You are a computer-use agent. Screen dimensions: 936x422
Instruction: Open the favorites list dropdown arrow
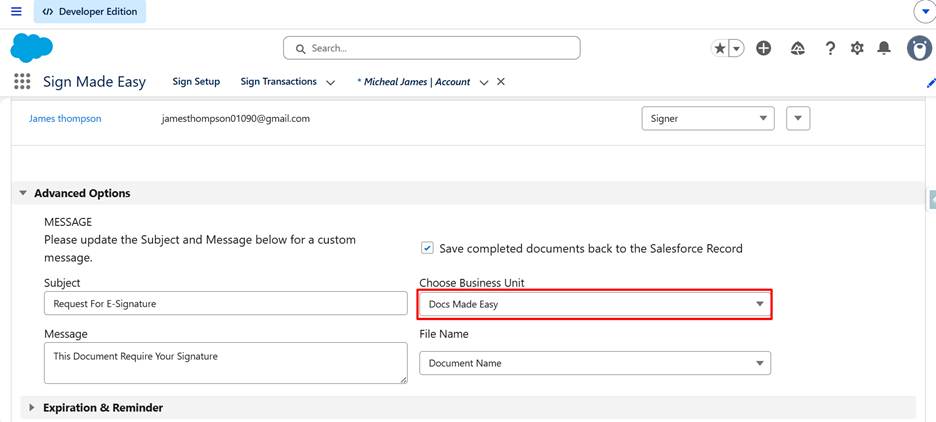point(737,48)
